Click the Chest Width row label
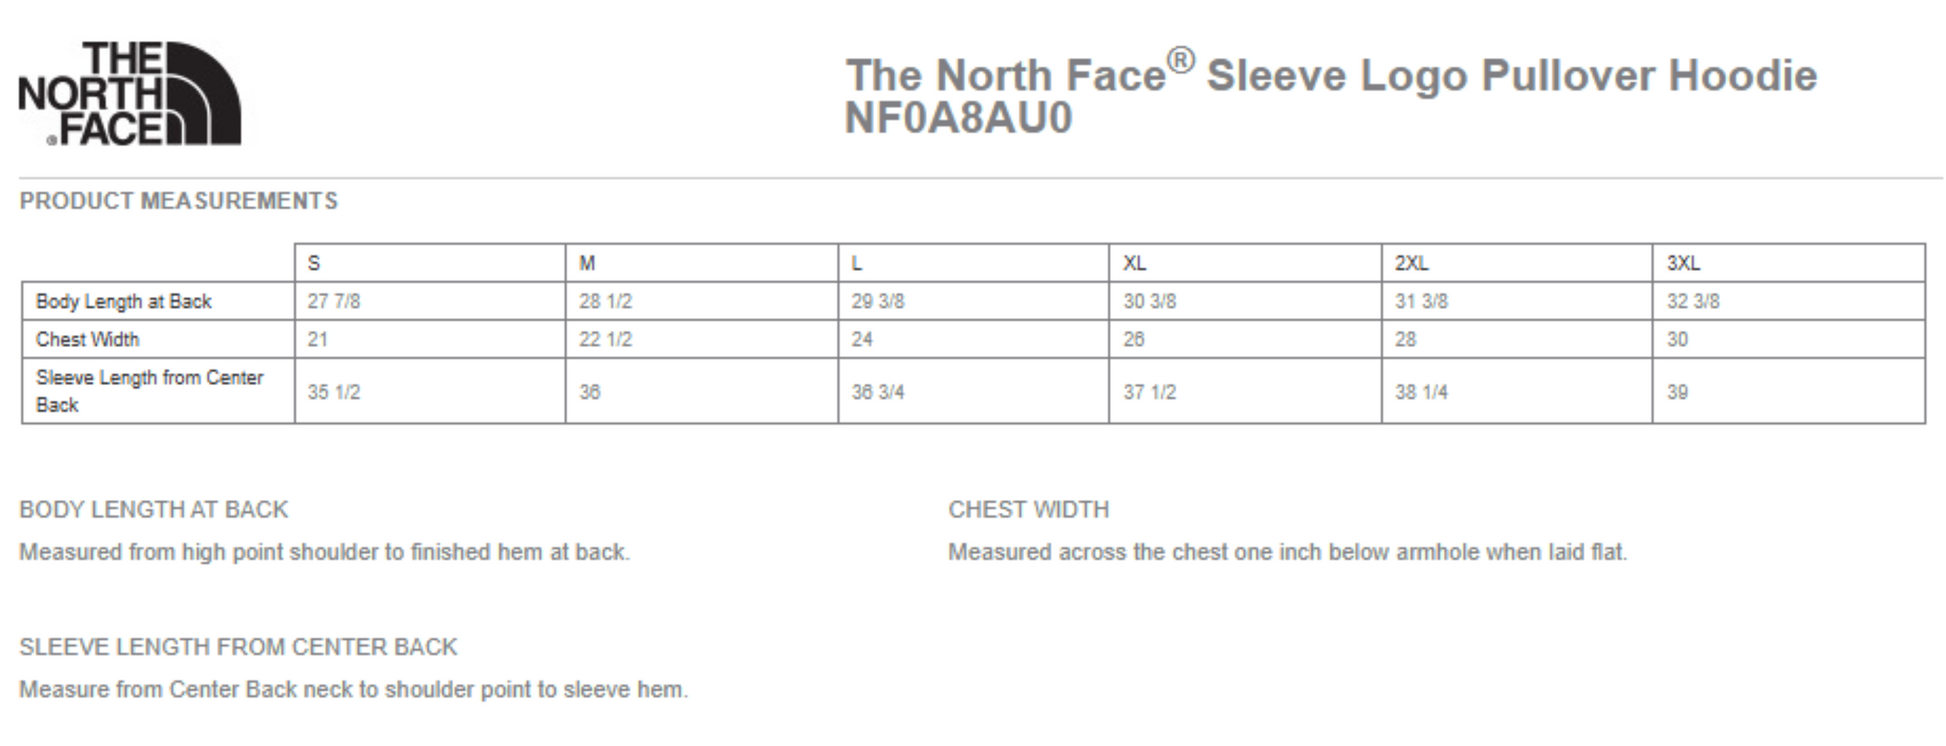1946x746 pixels. tap(88, 339)
